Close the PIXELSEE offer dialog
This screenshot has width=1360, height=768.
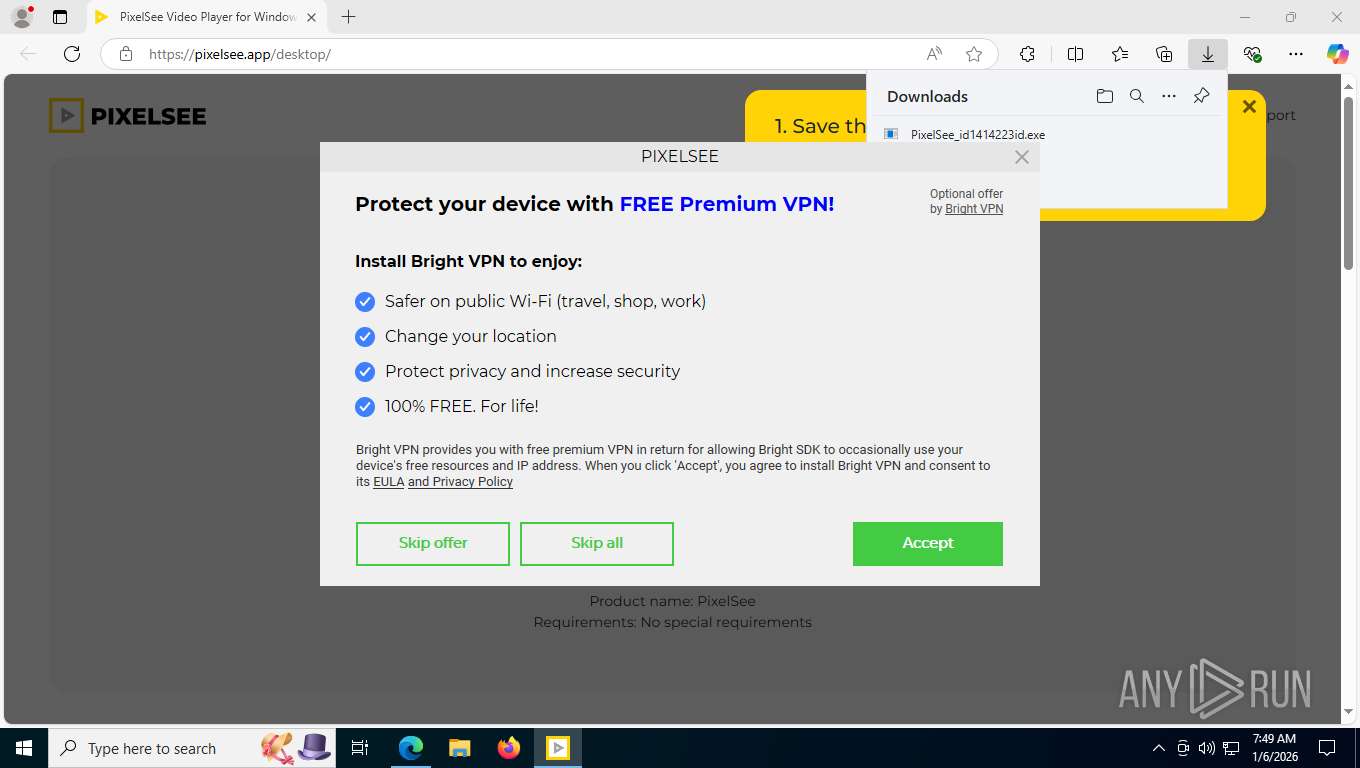click(1021, 157)
